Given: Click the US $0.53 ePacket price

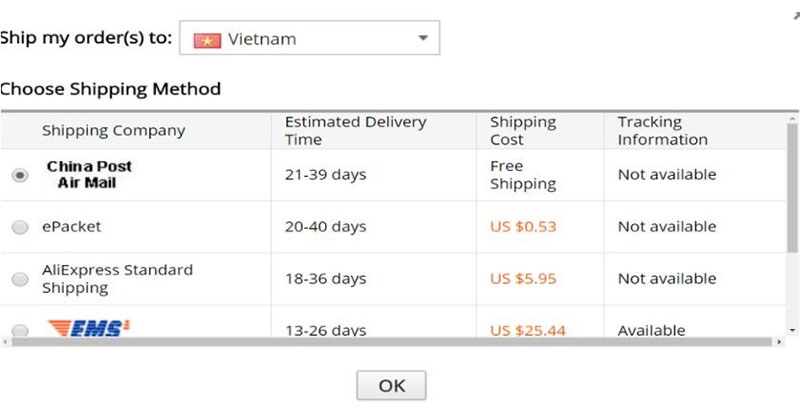Looking at the screenshot, I should [523, 227].
